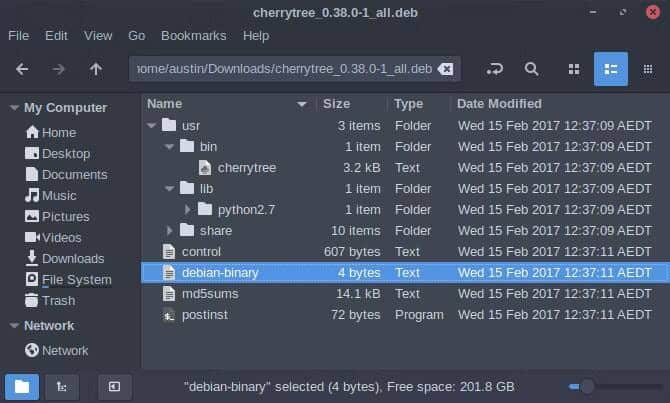Open Downloads in the sidebar
670x403 pixels.
(x=72, y=258)
